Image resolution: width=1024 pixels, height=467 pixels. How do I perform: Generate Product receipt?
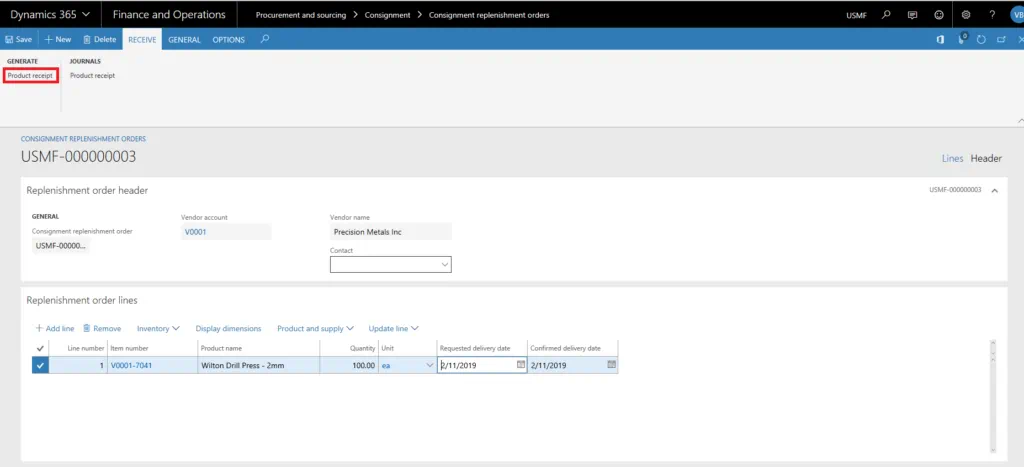click(x=30, y=76)
